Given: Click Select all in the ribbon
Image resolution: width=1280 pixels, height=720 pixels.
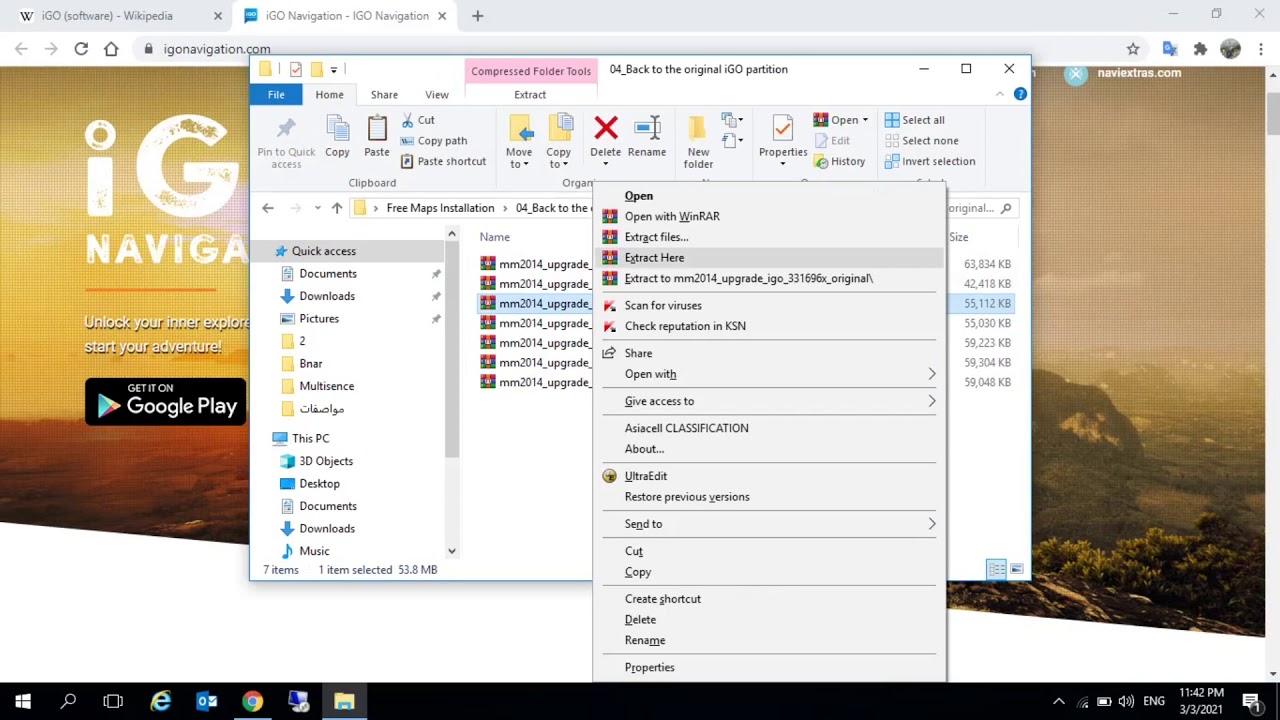Looking at the screenshot, I should coord(914,120).
